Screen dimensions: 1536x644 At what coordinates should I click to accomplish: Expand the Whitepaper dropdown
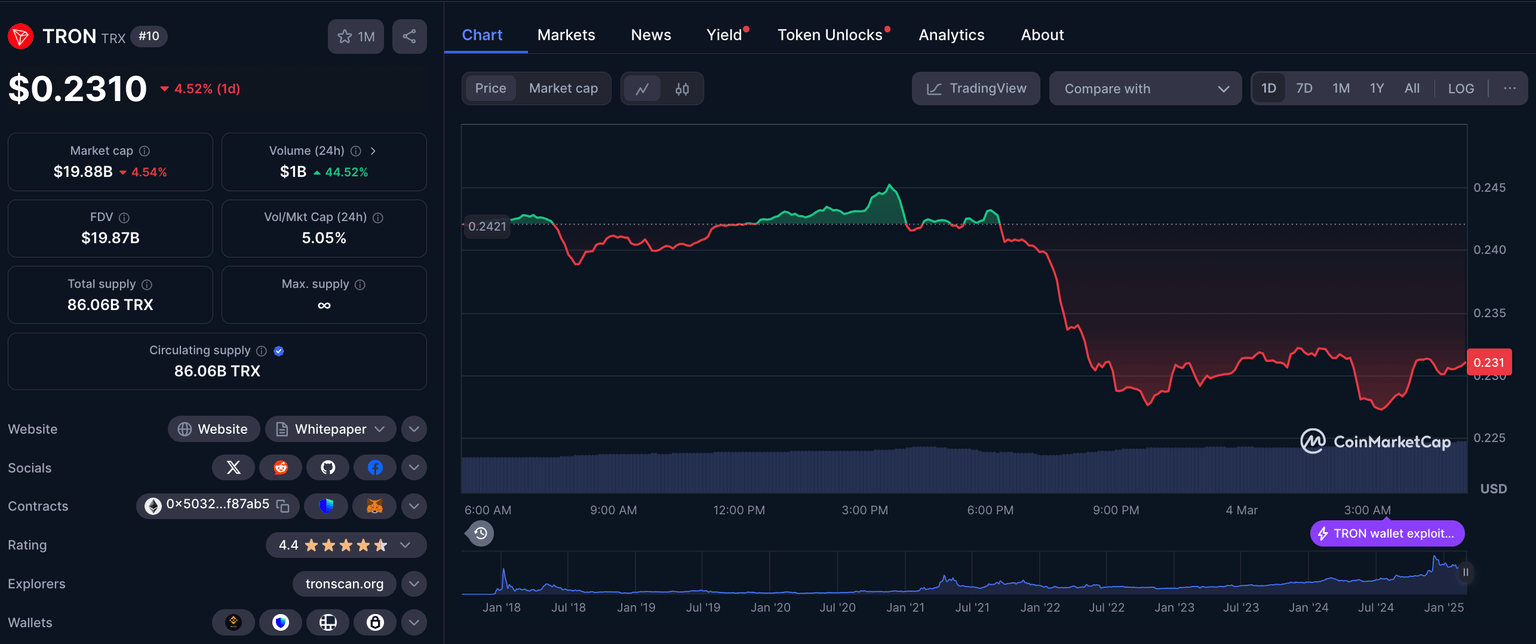coord(379,429)
